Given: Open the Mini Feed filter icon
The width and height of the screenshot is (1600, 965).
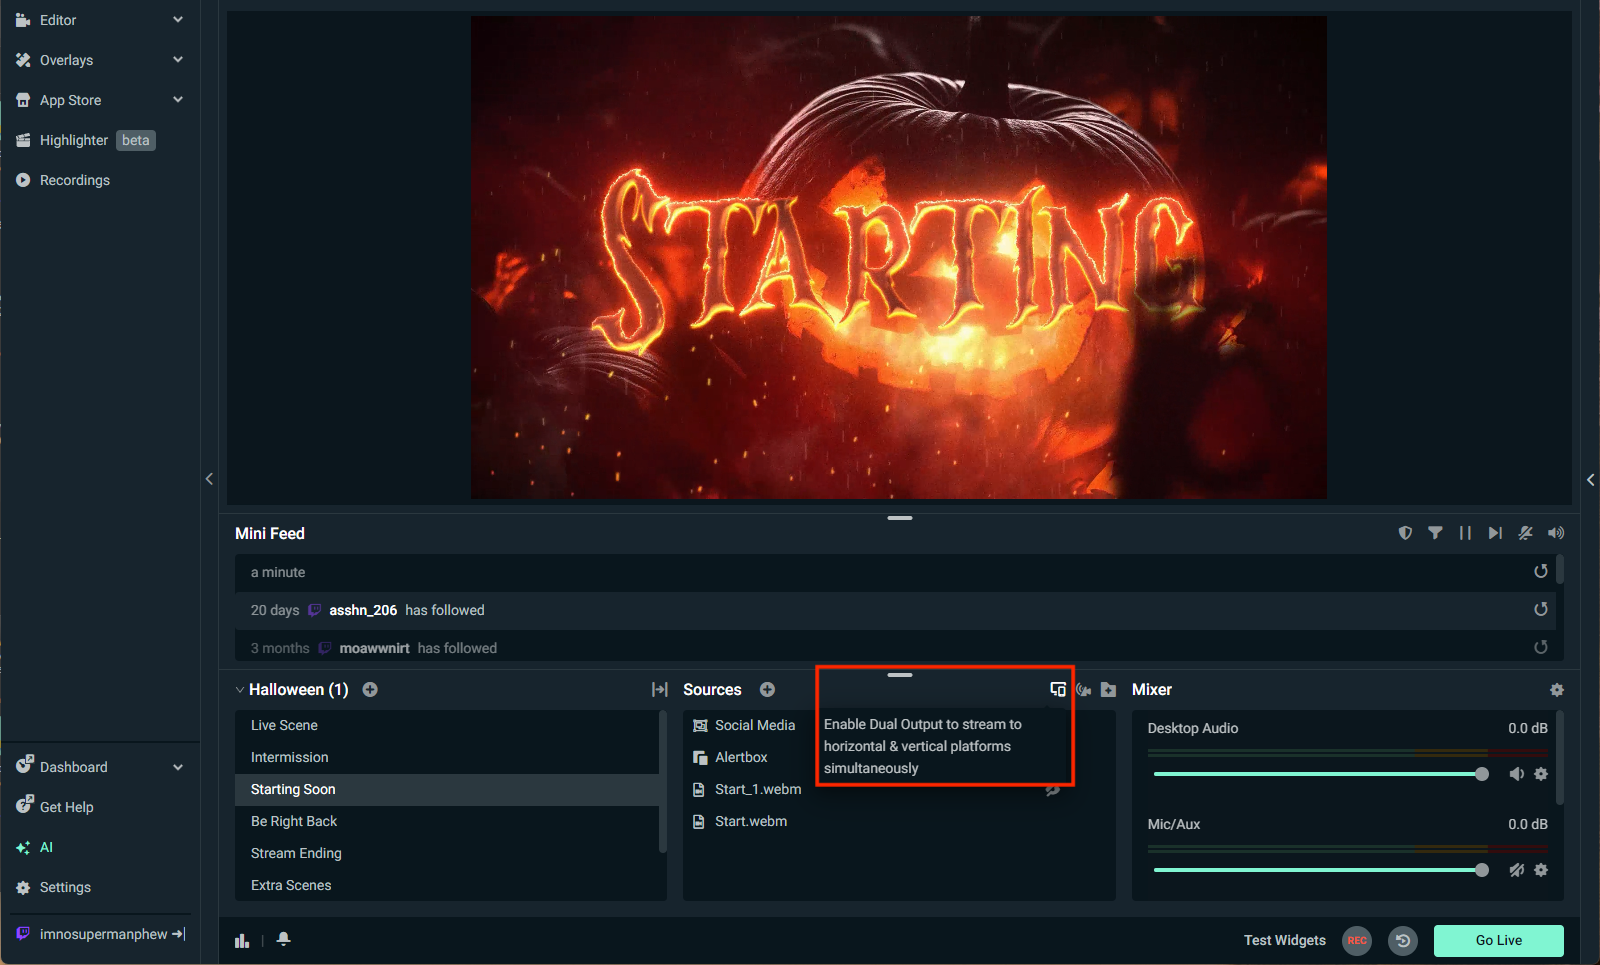Looking at the screenshot, I should [1435, 533].
